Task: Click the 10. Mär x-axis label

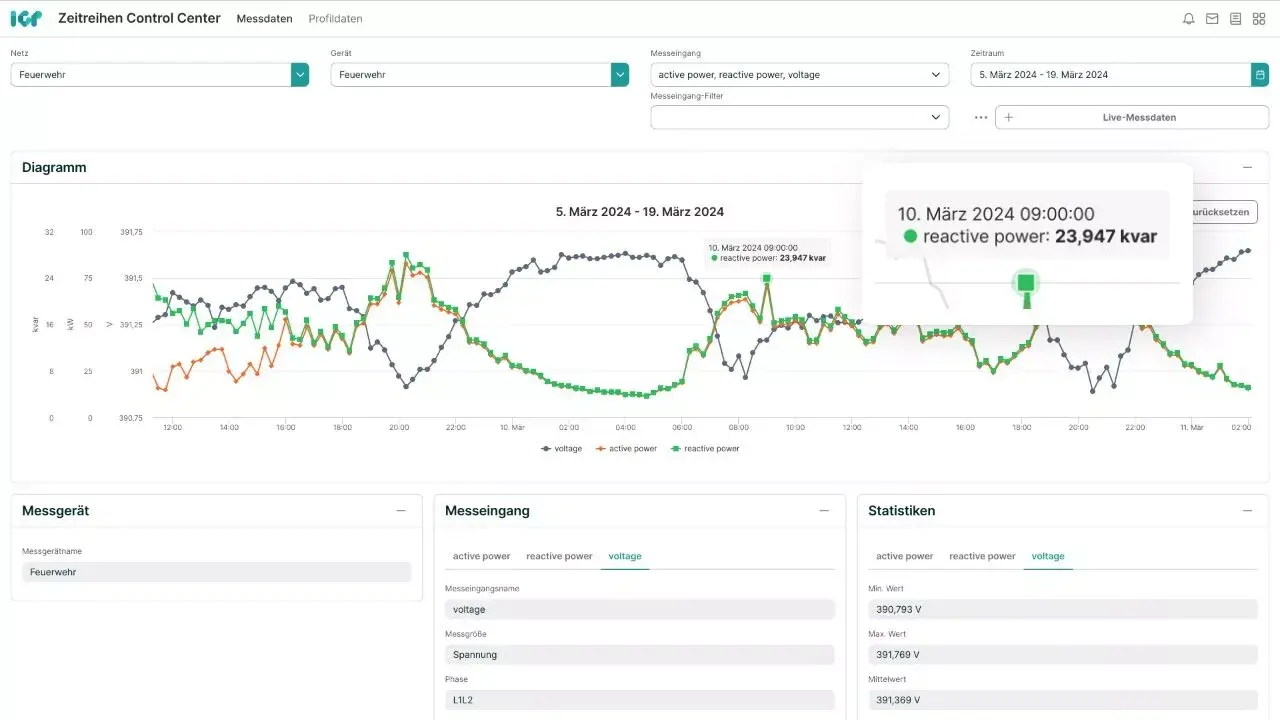Action: click(512, 427)
